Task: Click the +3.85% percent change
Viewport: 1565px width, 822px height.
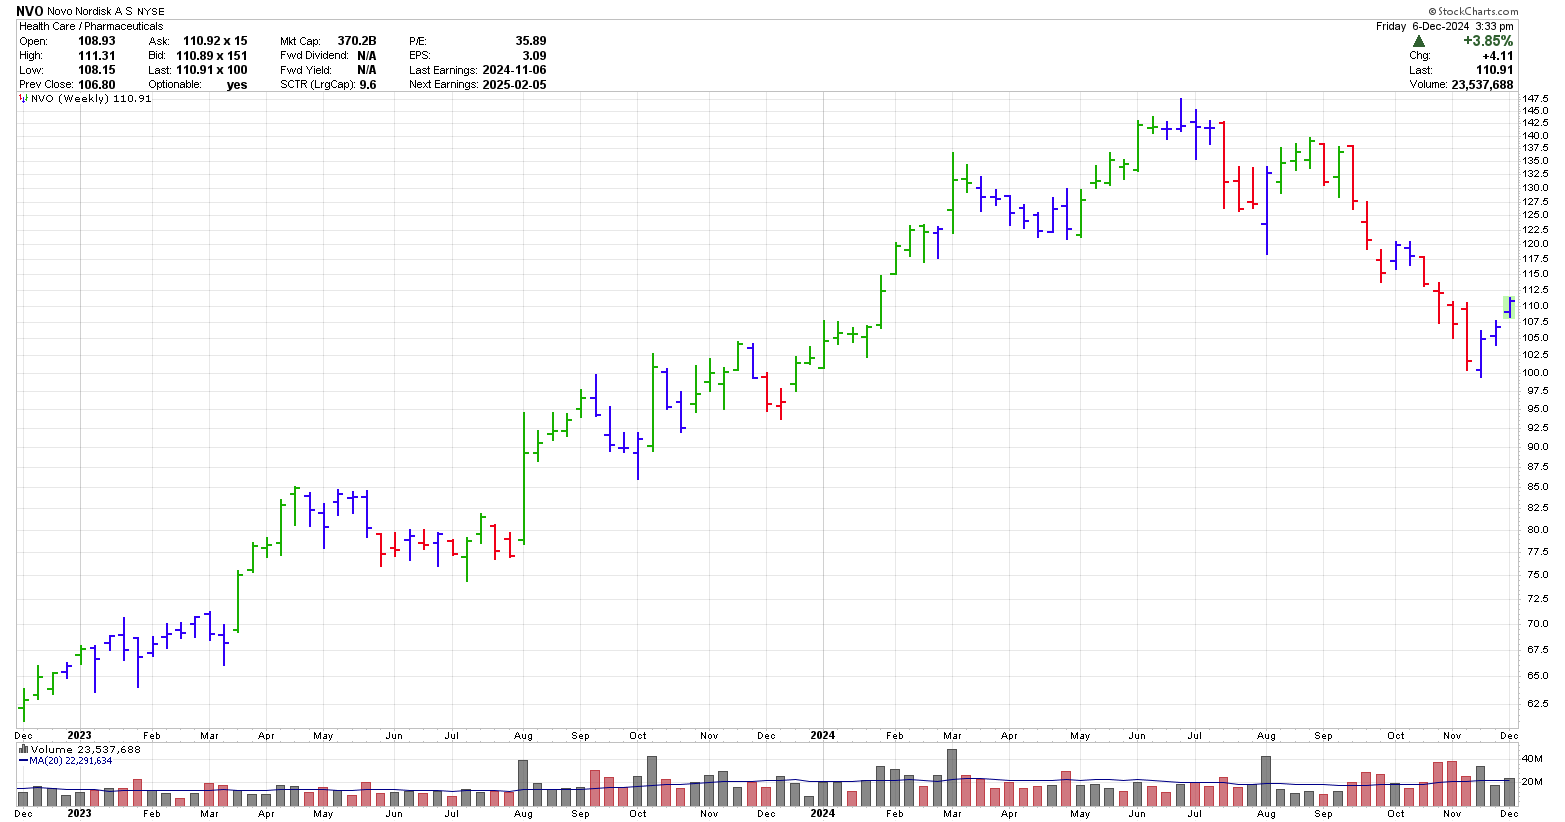Action: (x=1489, y=41)
